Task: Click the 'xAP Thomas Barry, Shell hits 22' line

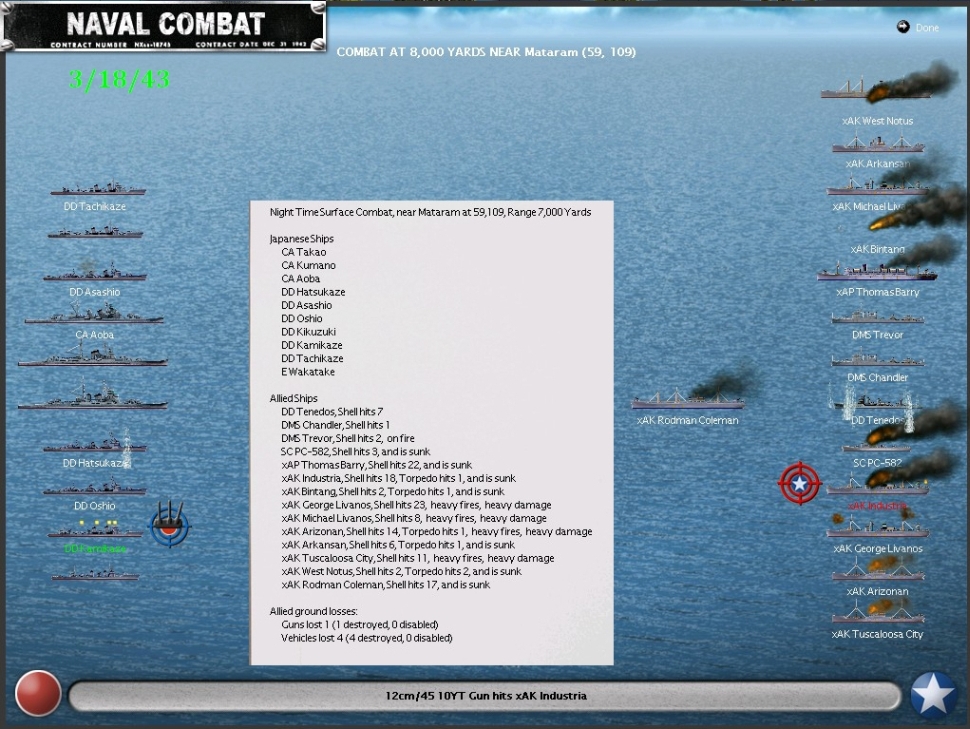Action: tap(376, 465)
